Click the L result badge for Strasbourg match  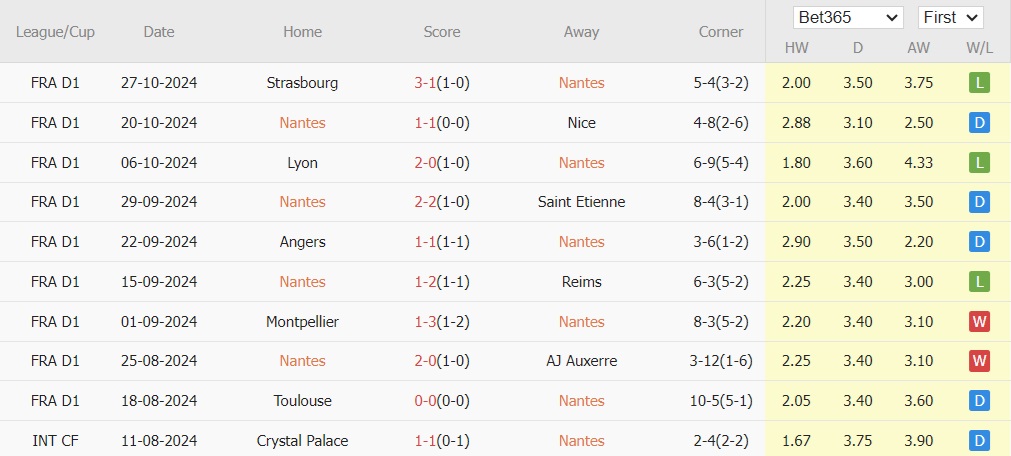[978, 83]
